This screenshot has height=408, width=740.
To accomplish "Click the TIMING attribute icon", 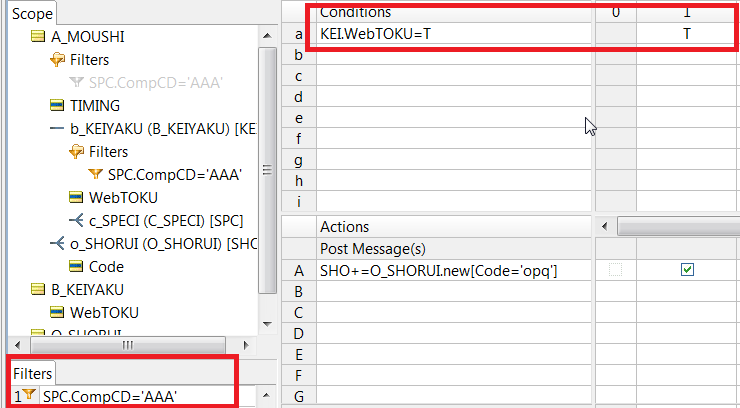I will (x=57, y=105).
